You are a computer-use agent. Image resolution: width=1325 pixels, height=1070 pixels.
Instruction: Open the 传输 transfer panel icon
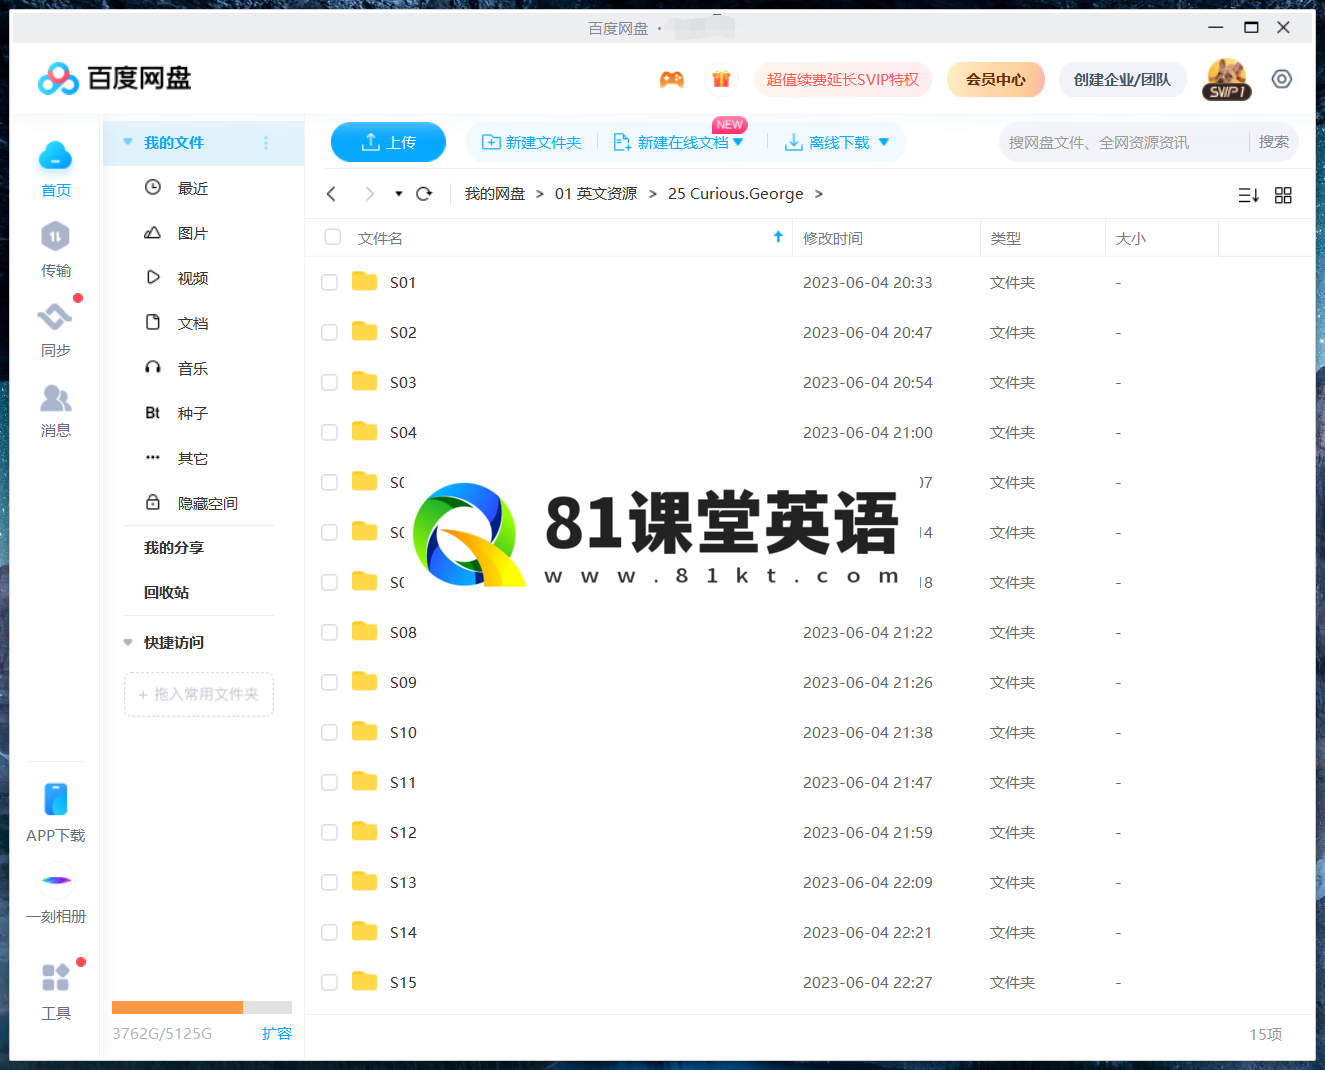[55, 237]
